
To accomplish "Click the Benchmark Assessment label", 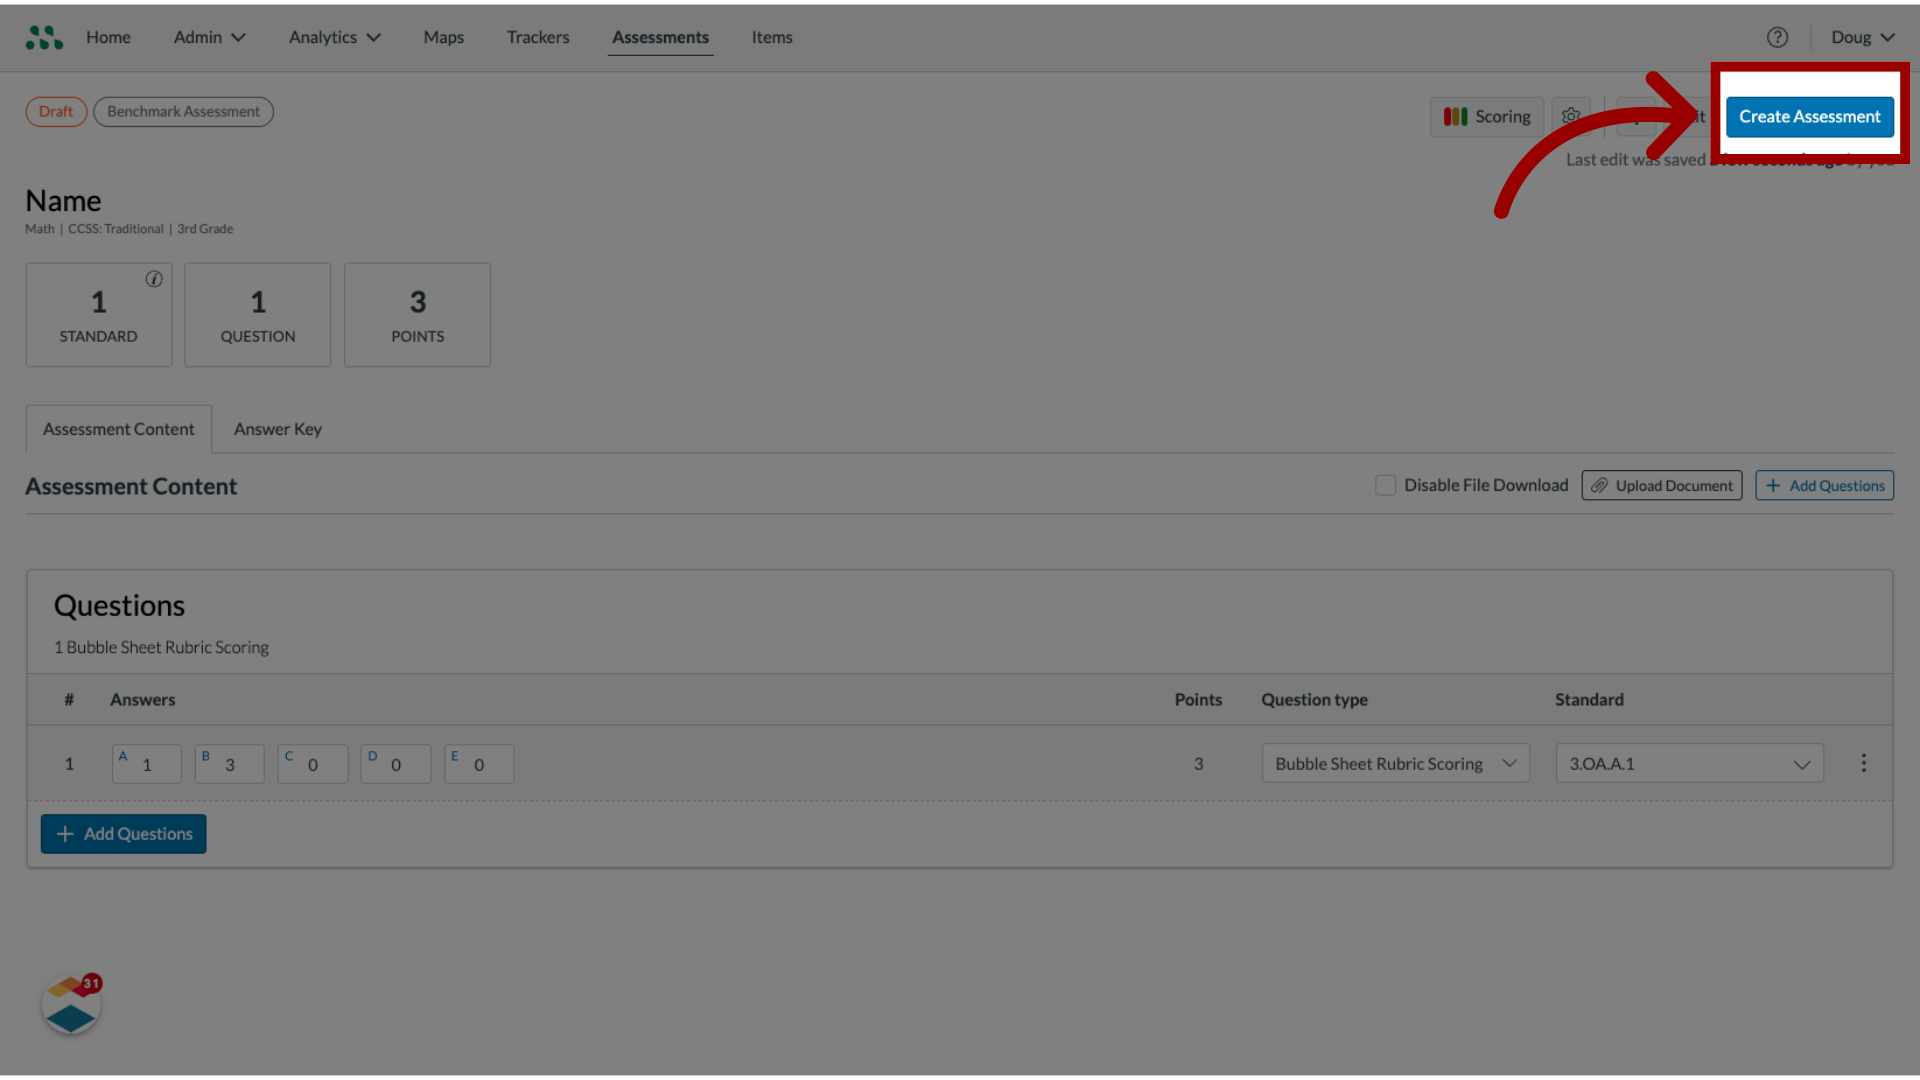I will tap(183, 111).
